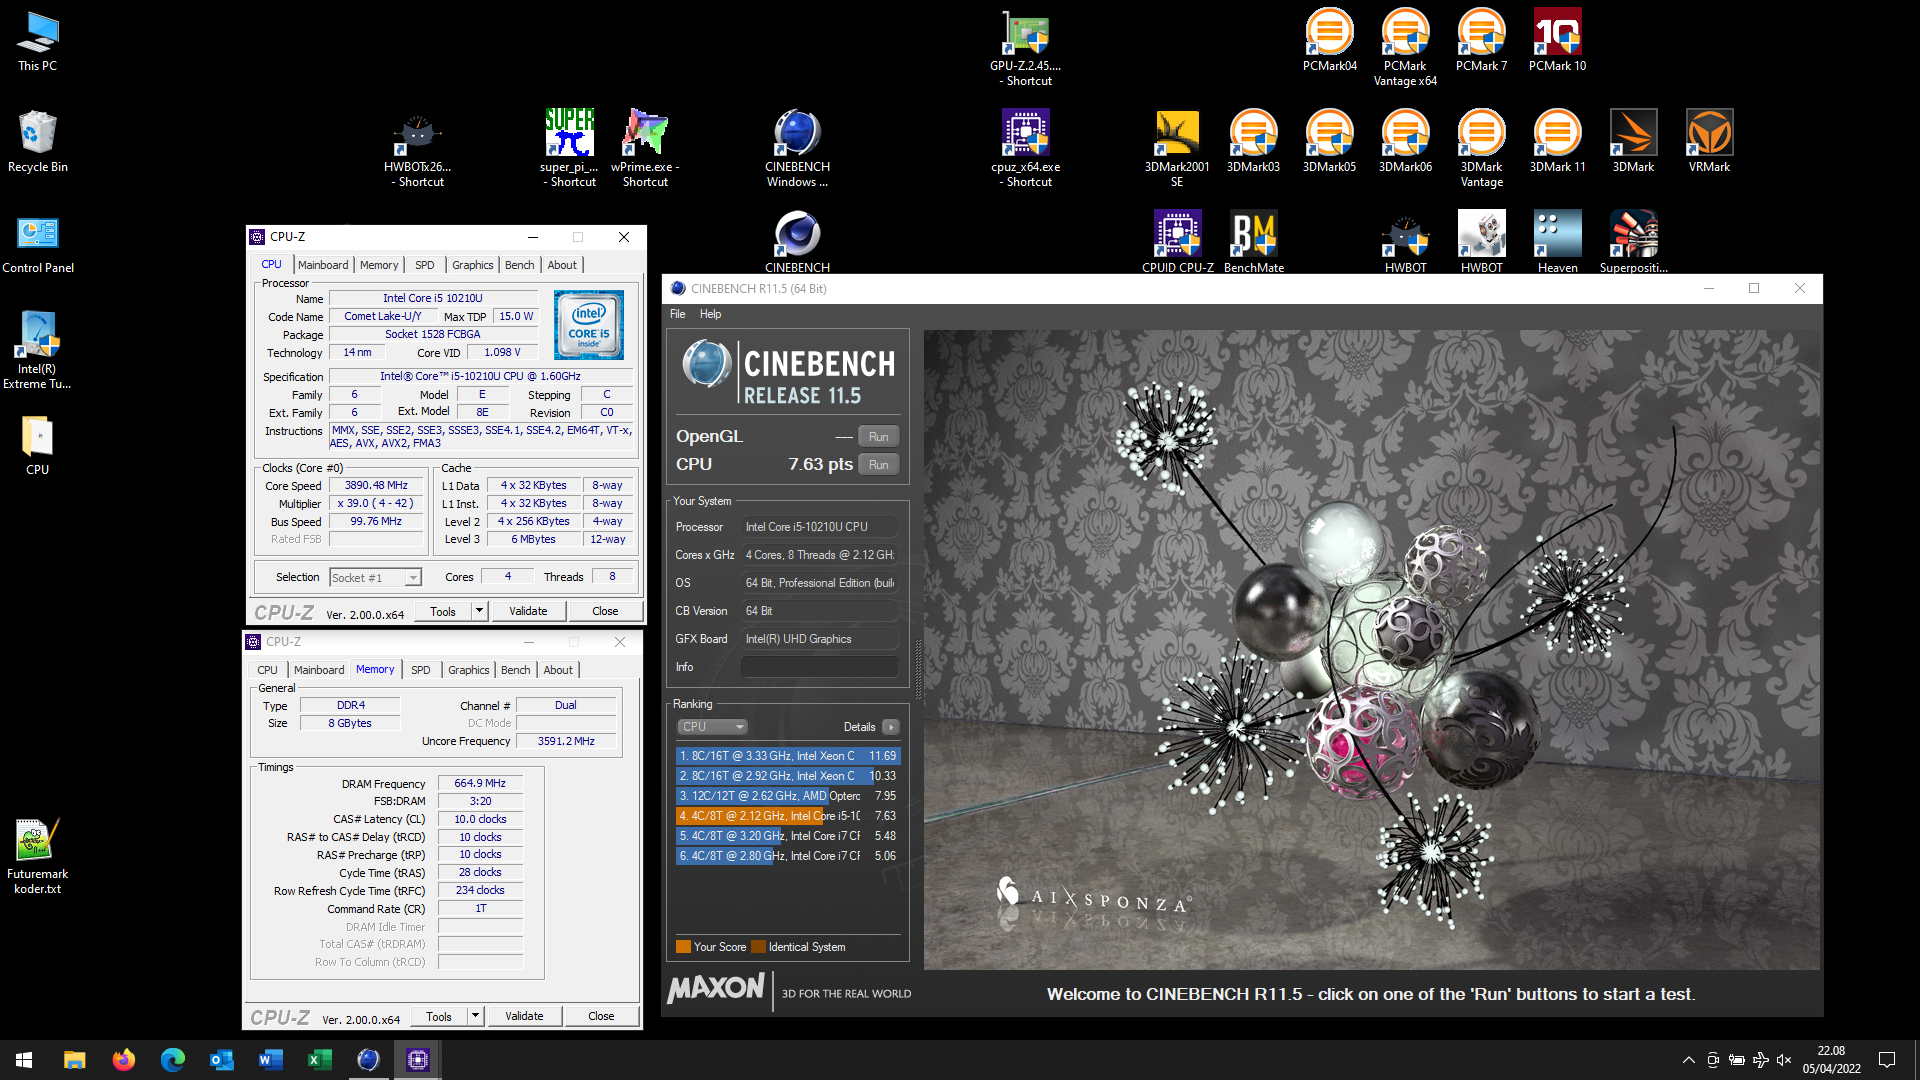Open Futuremark koder.txt file
Image resolution: width=1920 pixels, height=1080 pixels.
point(38,856)
